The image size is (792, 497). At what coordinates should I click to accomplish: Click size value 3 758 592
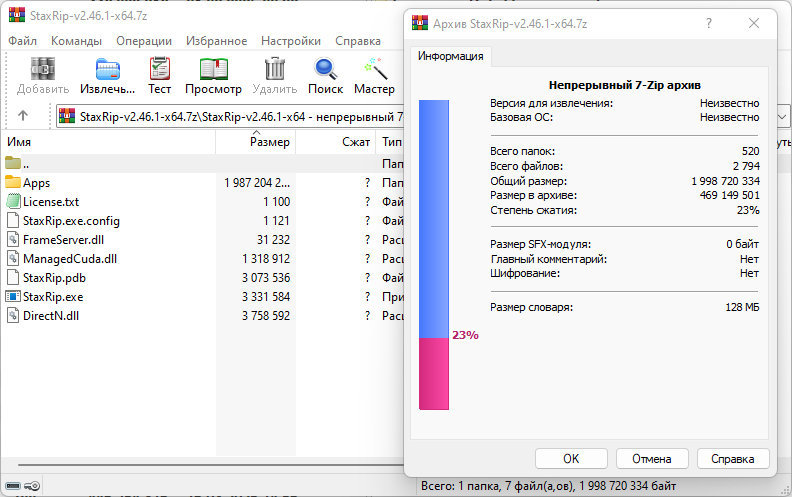point(266,316)
